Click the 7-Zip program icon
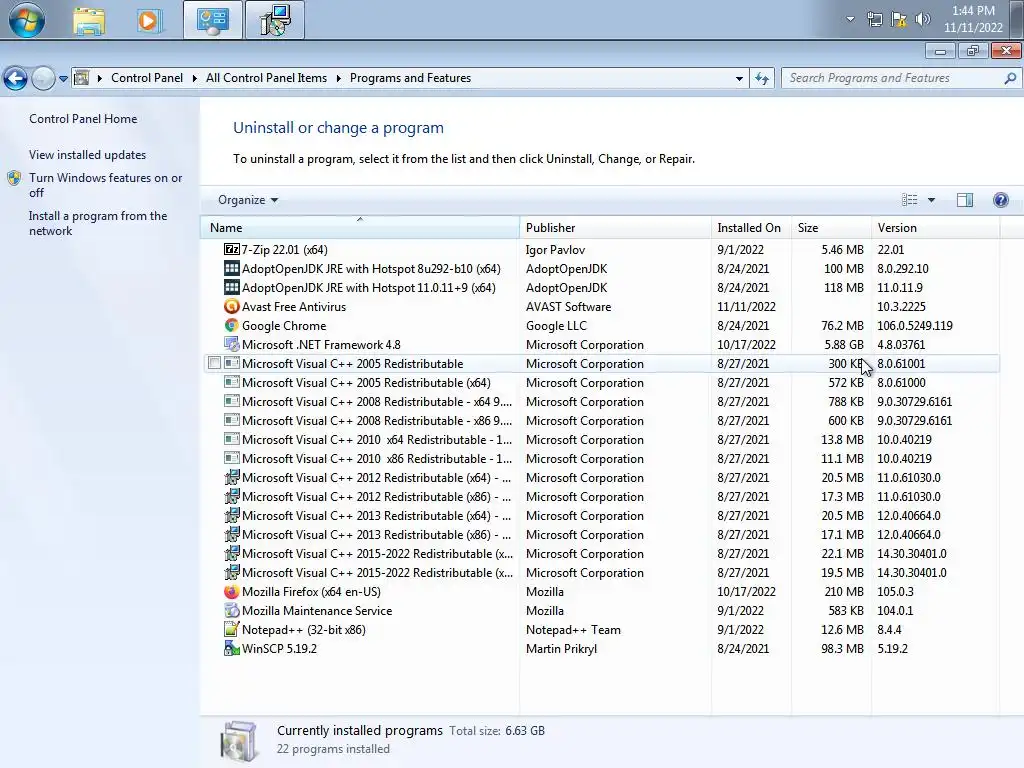 [x=231, y=249]
